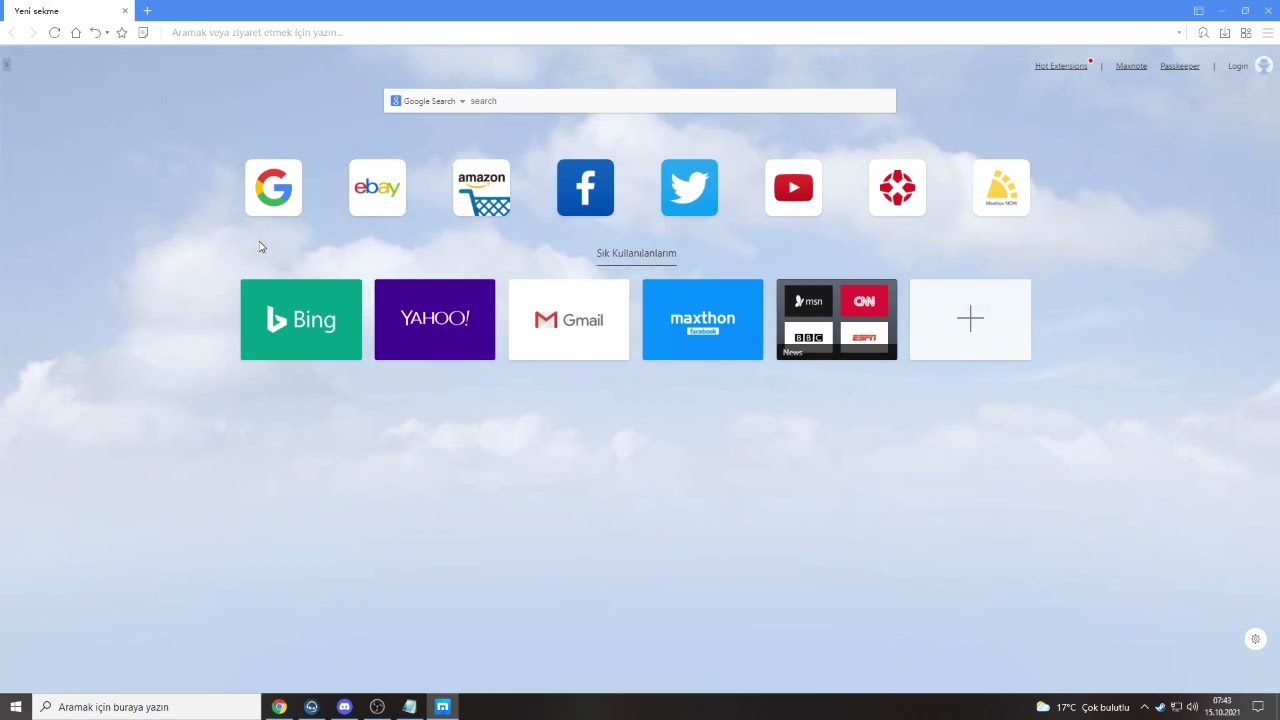Open the weather widget 17°C Çok bulutlu
The height and width of the screenshot is (720, 1280).
tap(1083, 707)
